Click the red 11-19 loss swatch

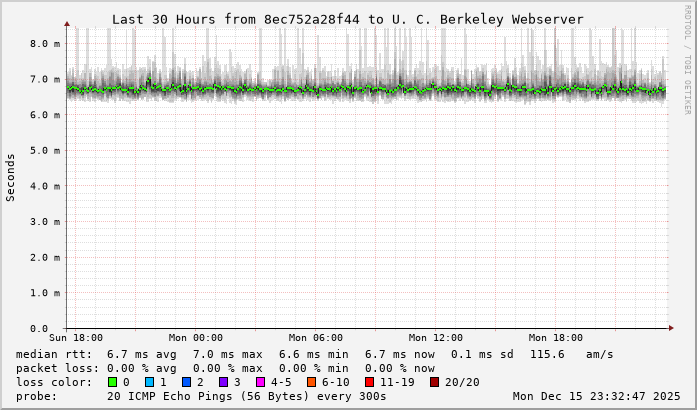(369, 382)
